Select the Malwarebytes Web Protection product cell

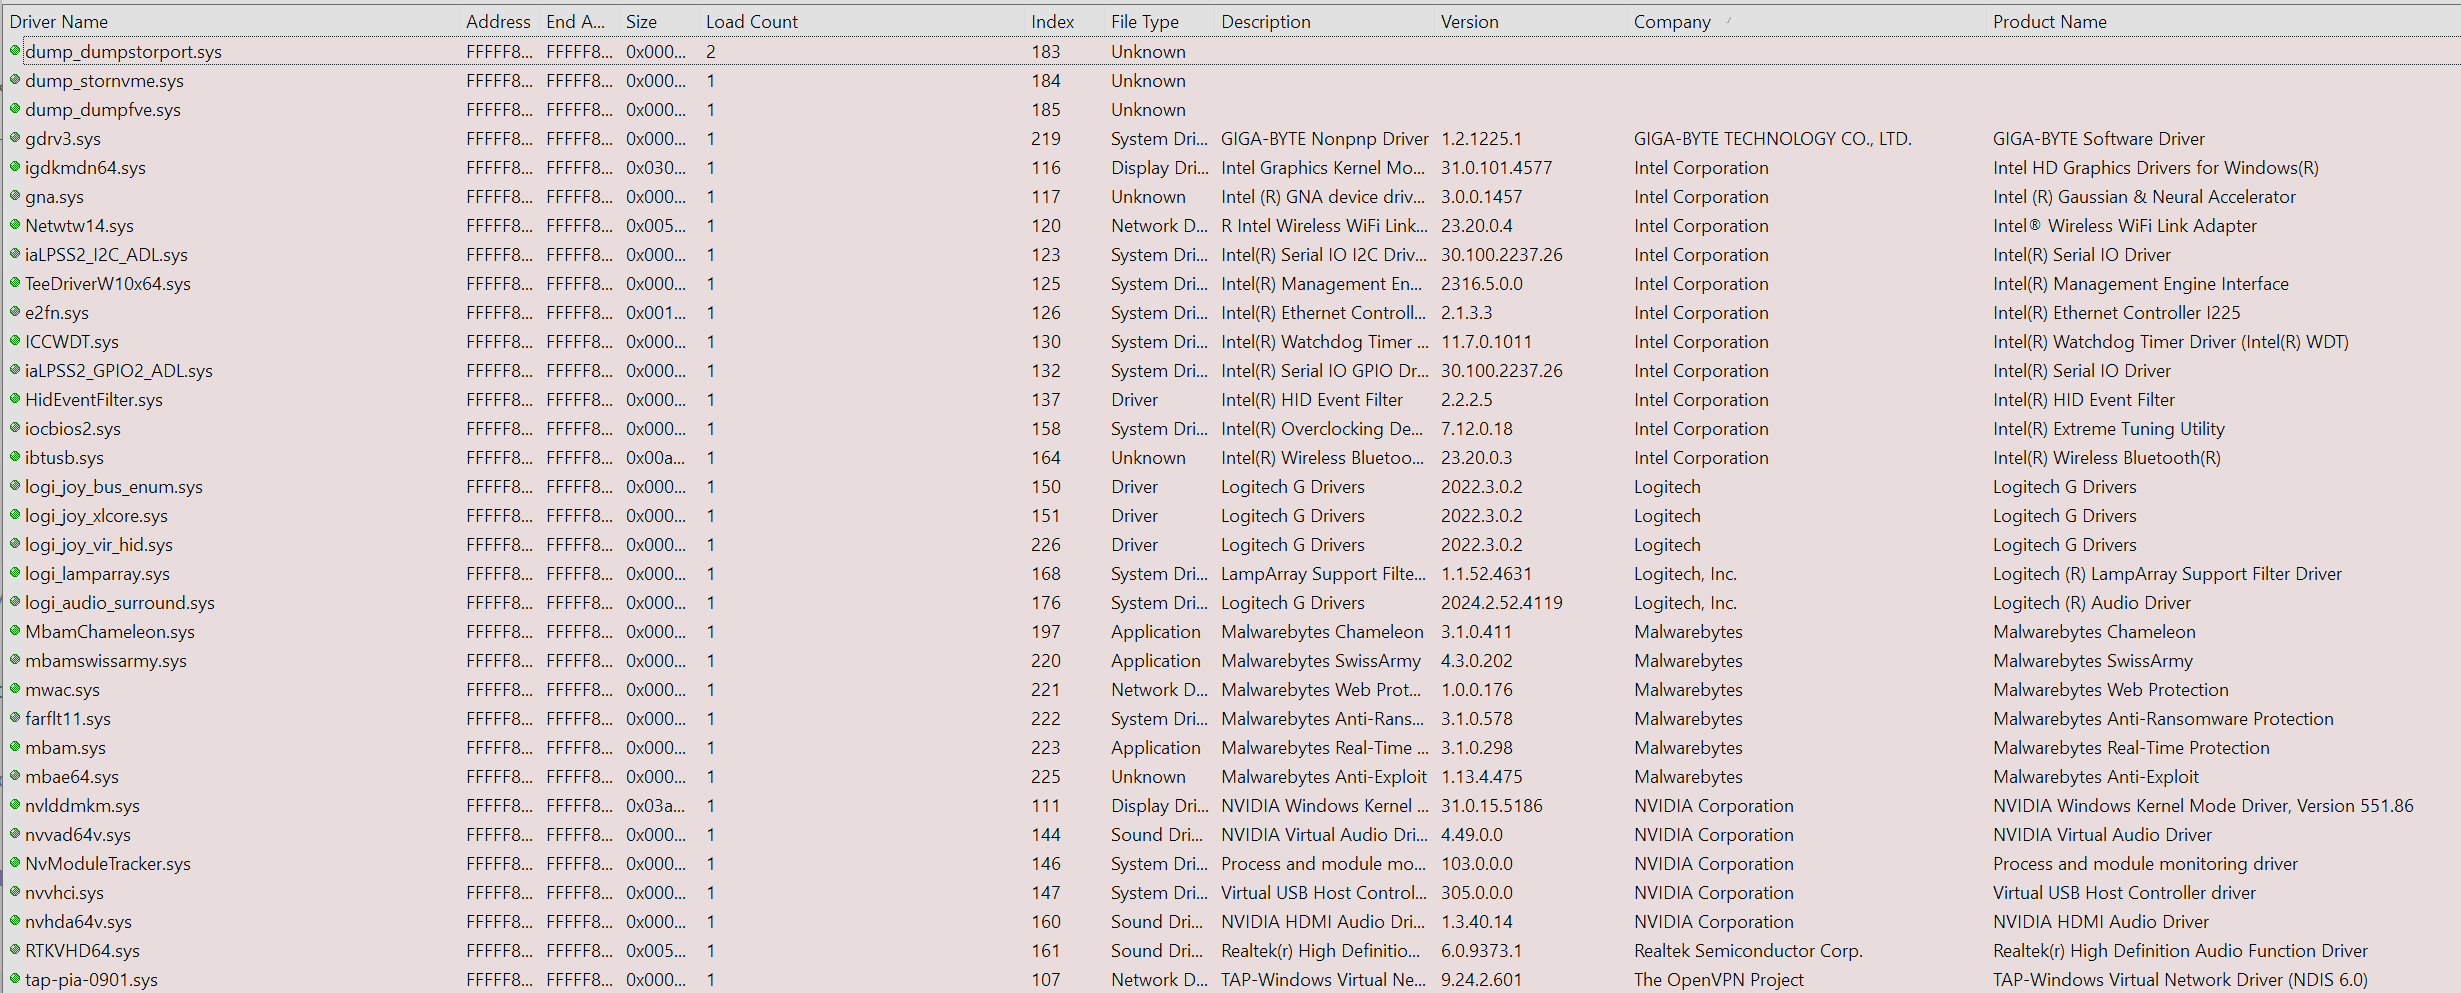2111,689
